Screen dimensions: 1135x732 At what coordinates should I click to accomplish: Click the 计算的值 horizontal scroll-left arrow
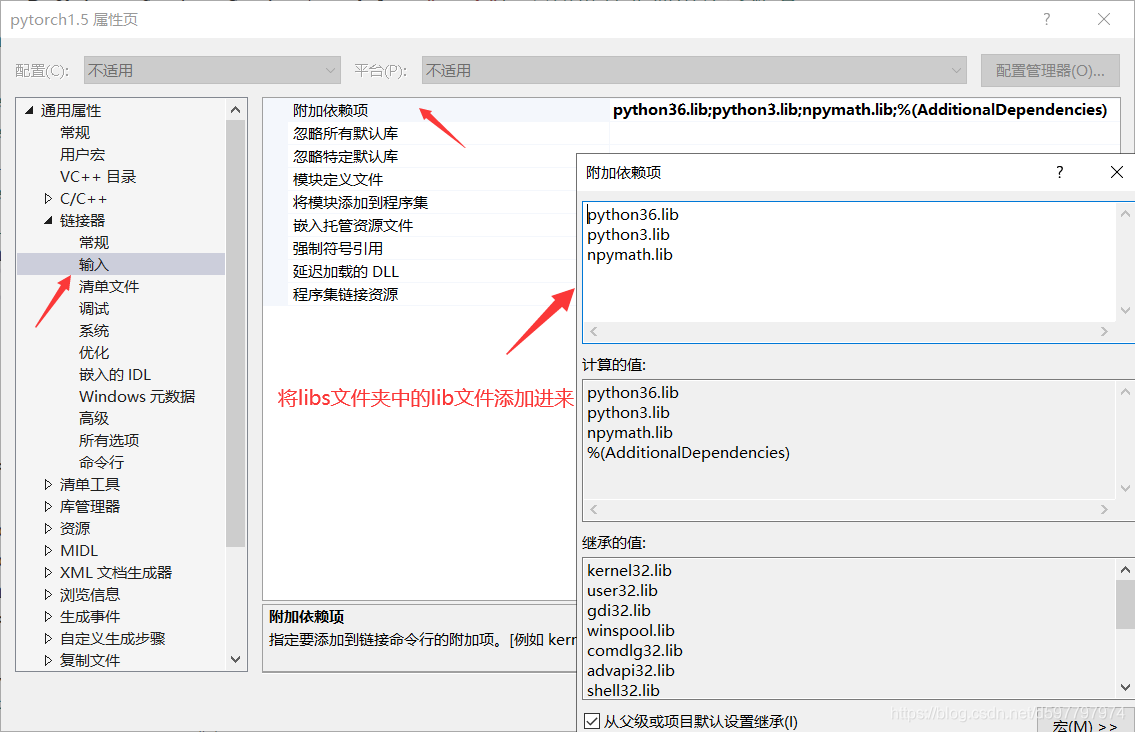point(594,510)
